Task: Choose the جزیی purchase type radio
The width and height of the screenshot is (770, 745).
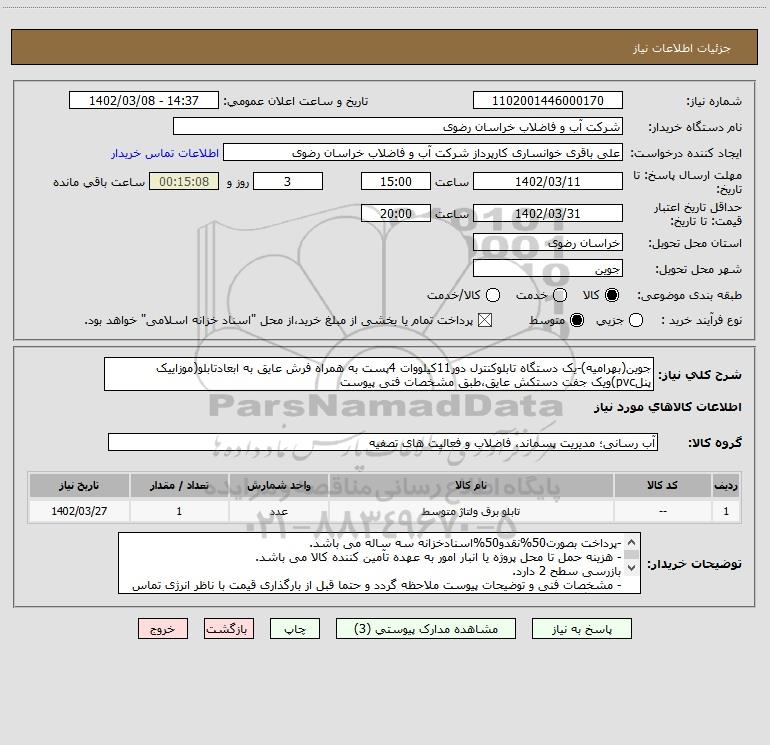Action: pyautogui.click(x=636, y=320)
